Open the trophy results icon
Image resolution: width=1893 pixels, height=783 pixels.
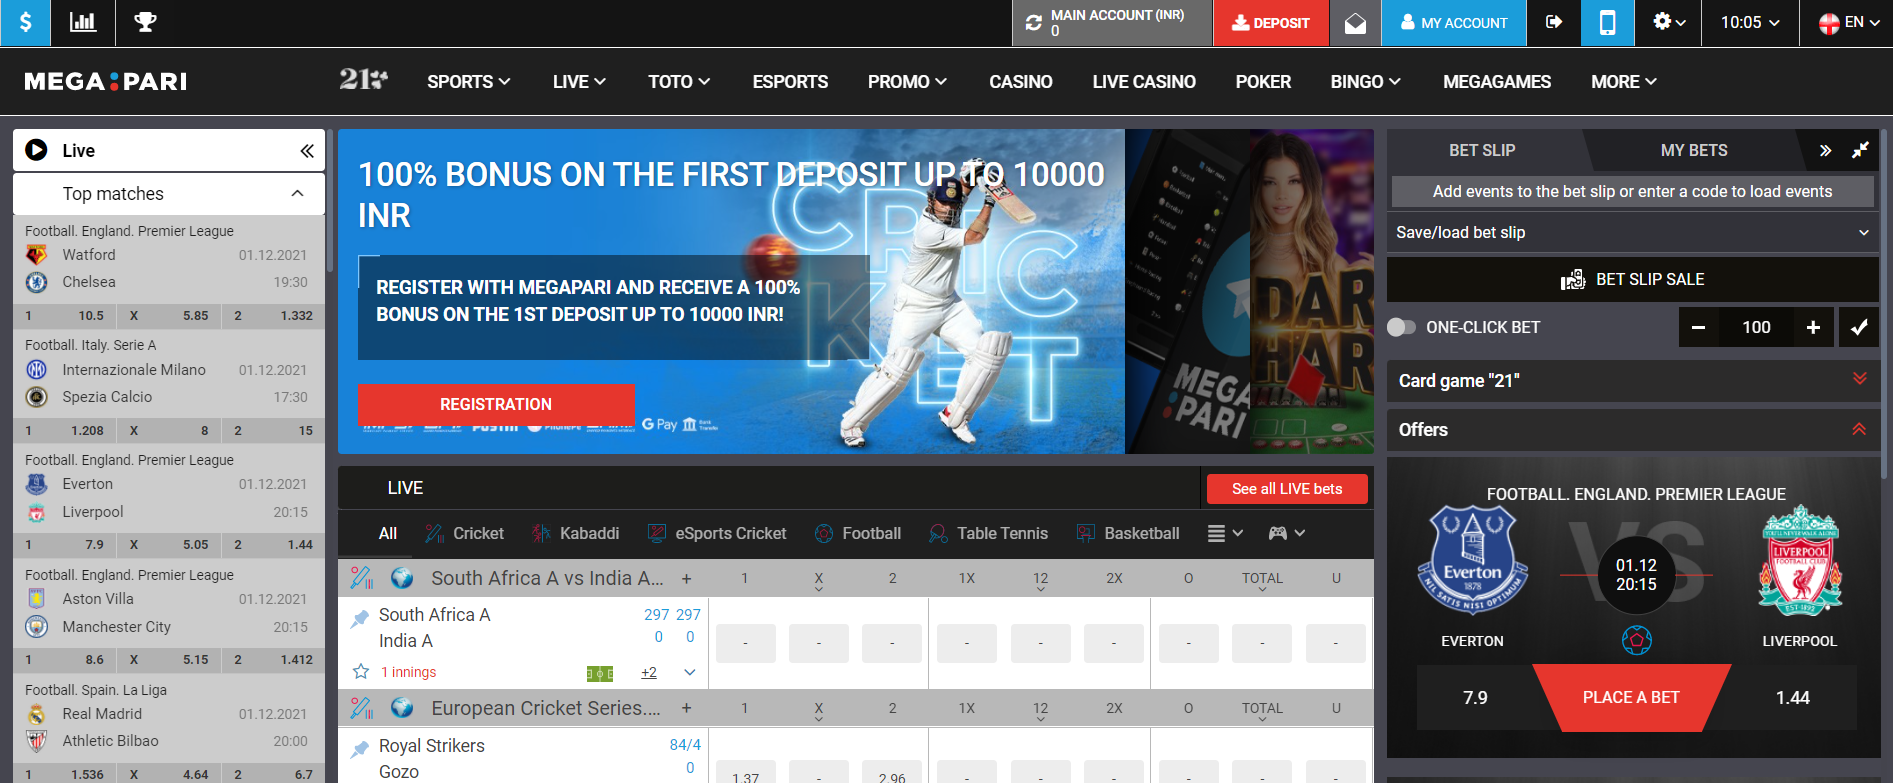[145, 22]
